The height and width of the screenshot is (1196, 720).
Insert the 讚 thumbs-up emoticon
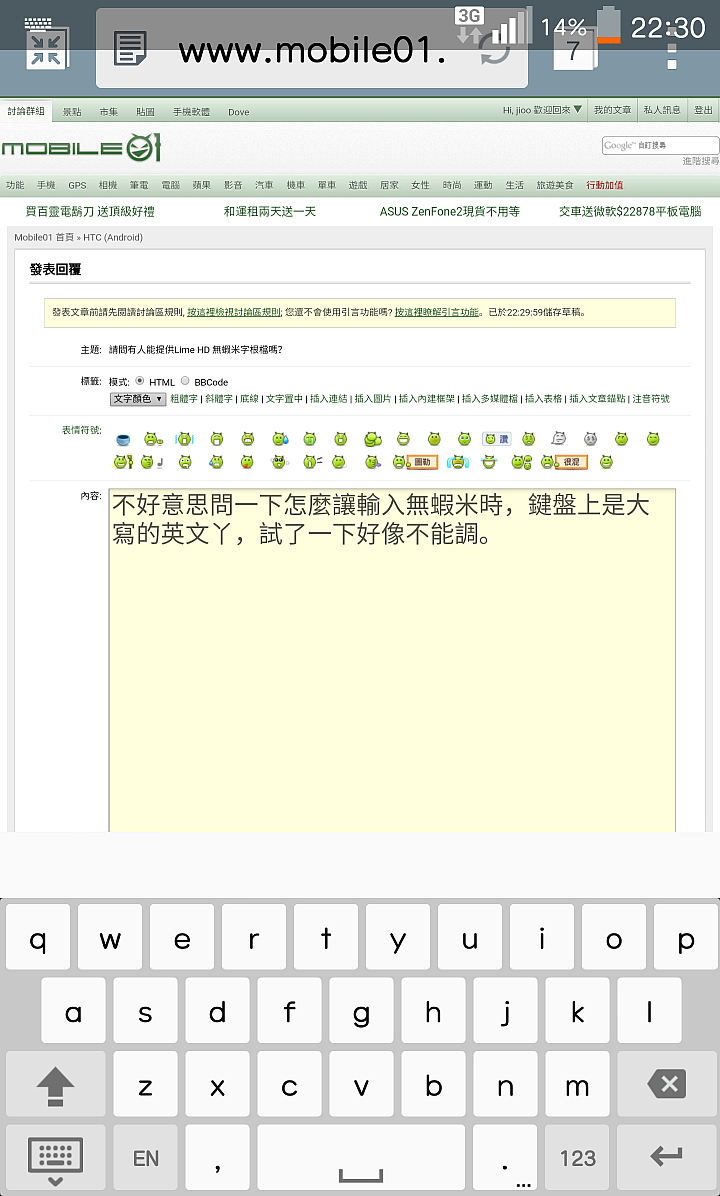pyautogui.click(x=497, y=439)
